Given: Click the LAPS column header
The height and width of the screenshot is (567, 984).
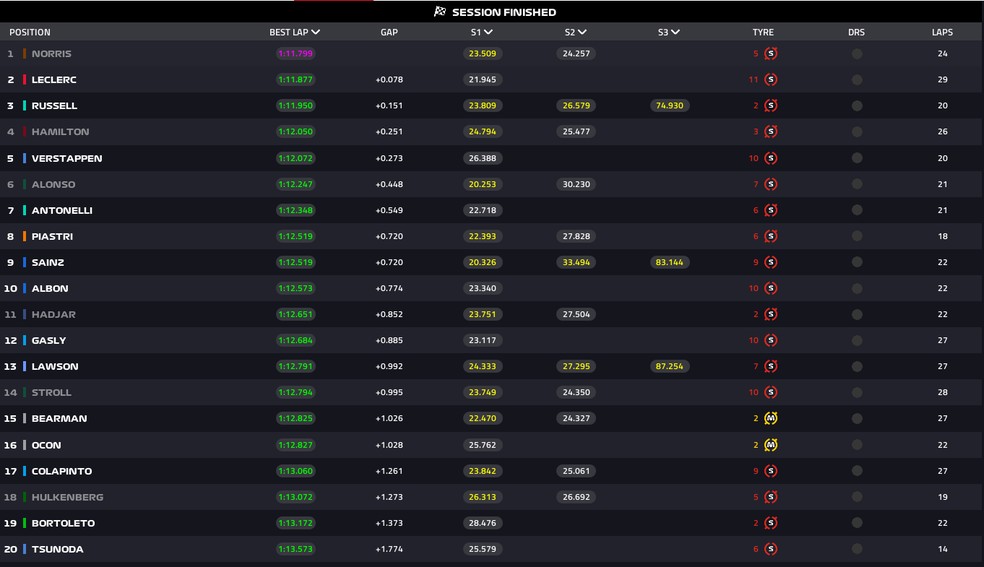Looking at the screenshot, I should [942, 32].
